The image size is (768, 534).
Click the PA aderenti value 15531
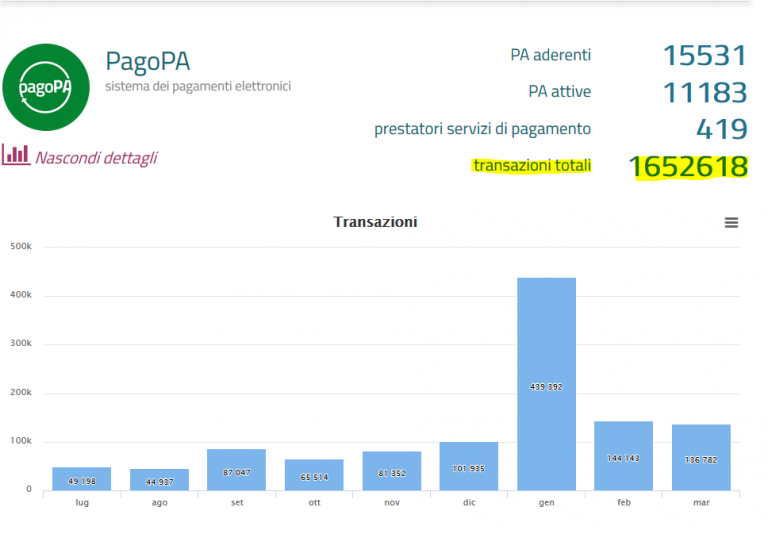click(705, 55)
